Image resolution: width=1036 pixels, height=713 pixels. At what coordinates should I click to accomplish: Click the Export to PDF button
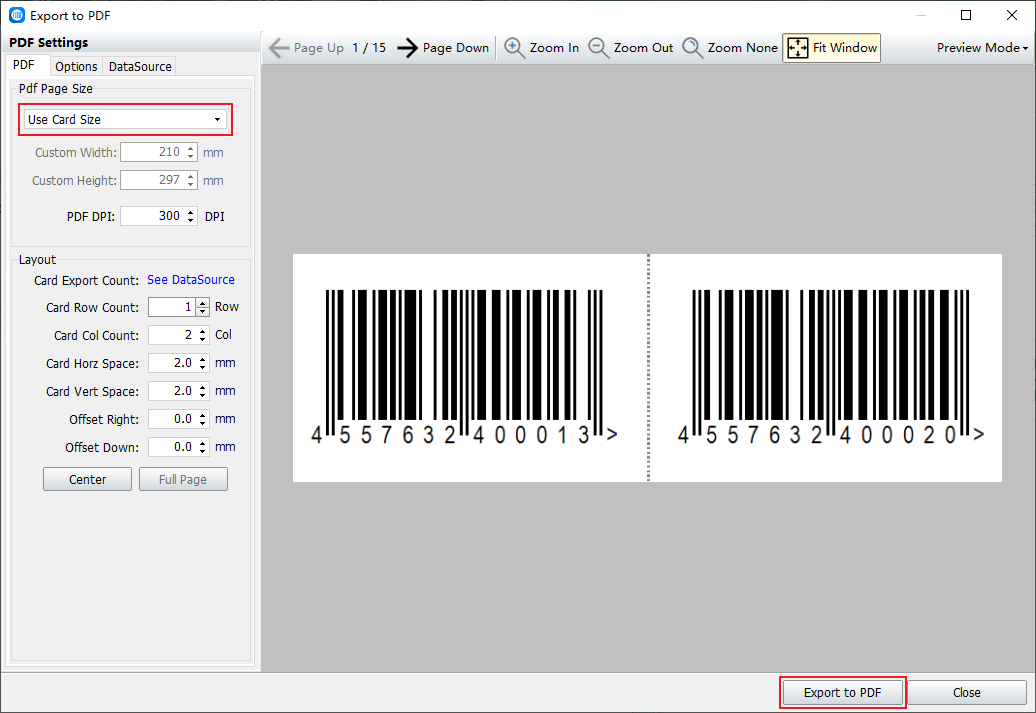click(x=842, y=693)
